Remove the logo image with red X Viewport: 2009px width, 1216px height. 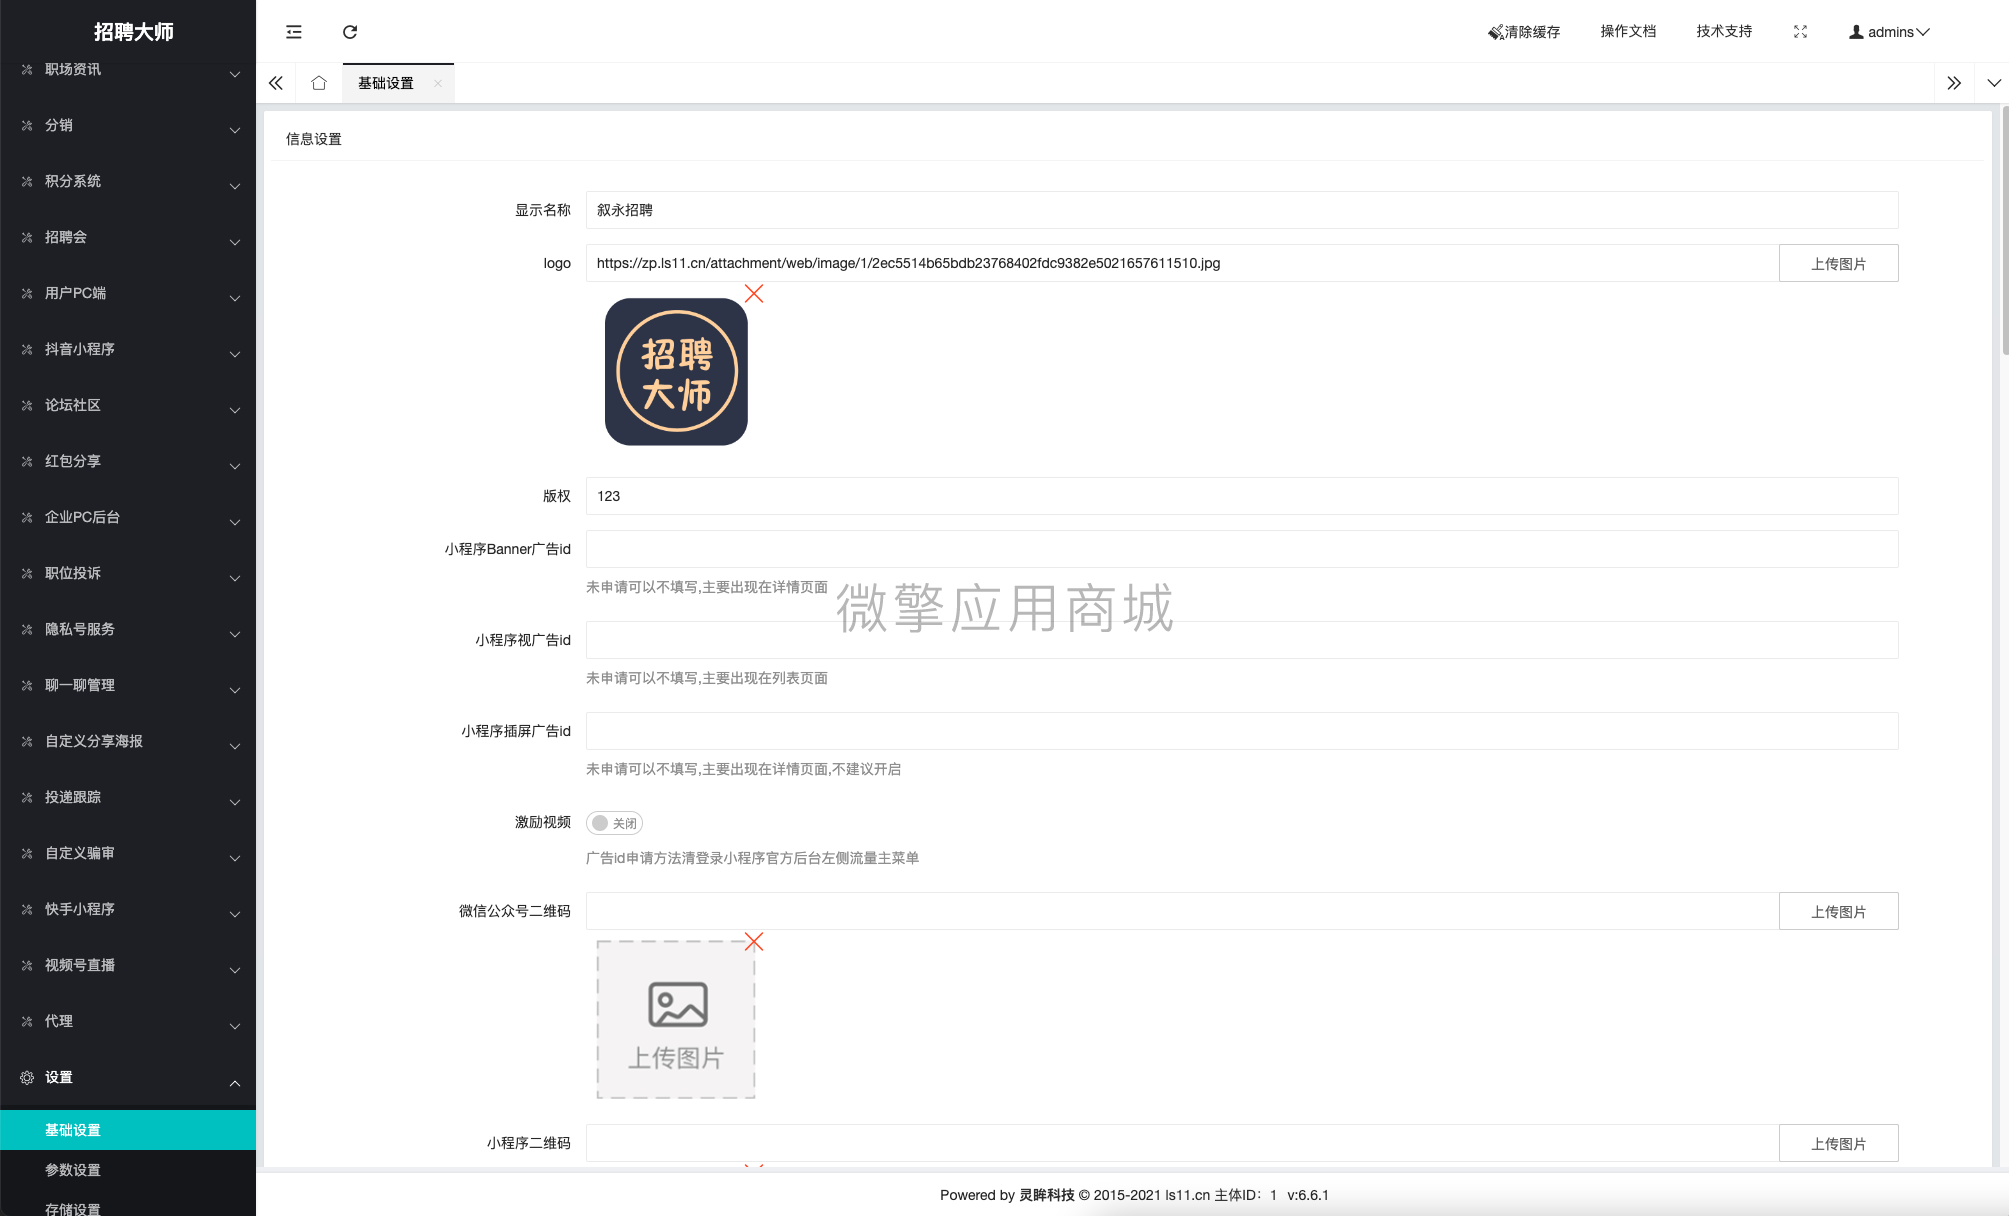[754, 294]
